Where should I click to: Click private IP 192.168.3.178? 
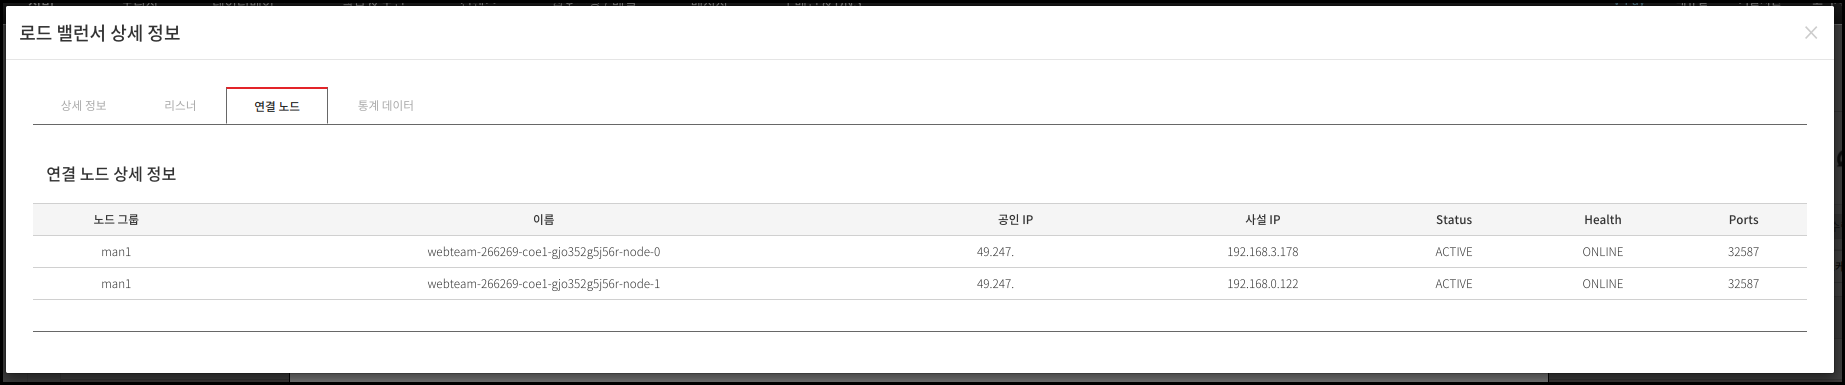[x=1263, y=252]
